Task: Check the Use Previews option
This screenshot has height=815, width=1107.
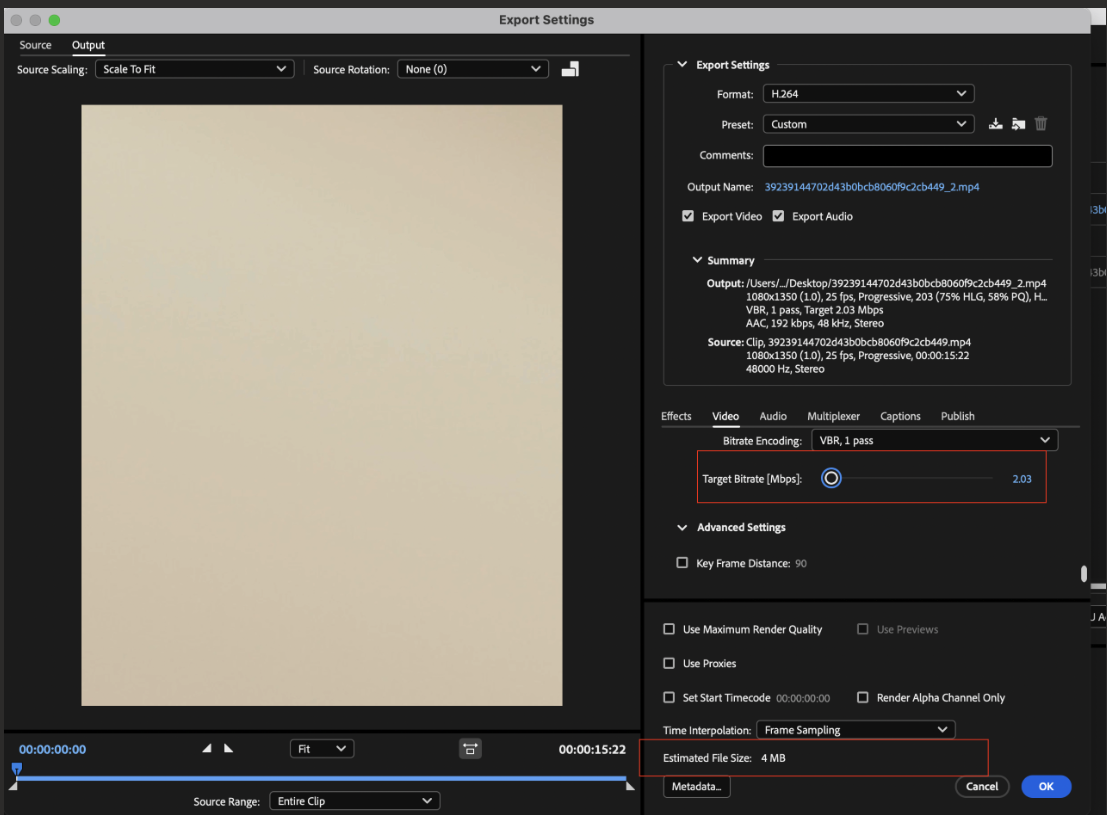Action: [x=863, y=629]
